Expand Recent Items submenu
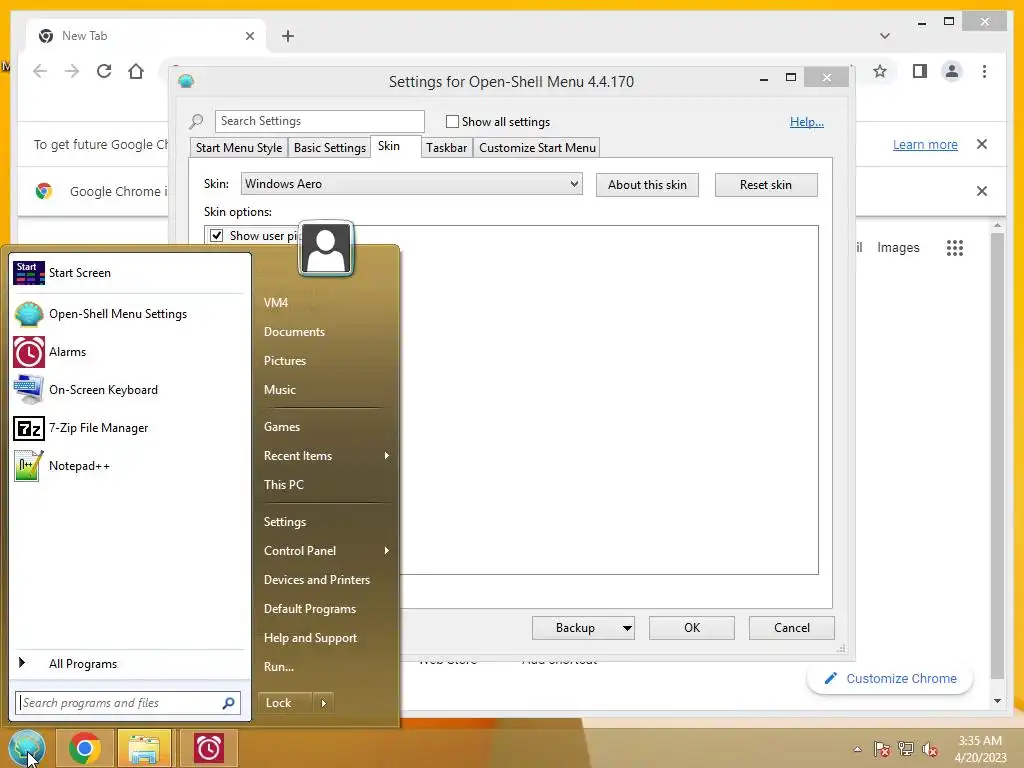 click(387, 456)
